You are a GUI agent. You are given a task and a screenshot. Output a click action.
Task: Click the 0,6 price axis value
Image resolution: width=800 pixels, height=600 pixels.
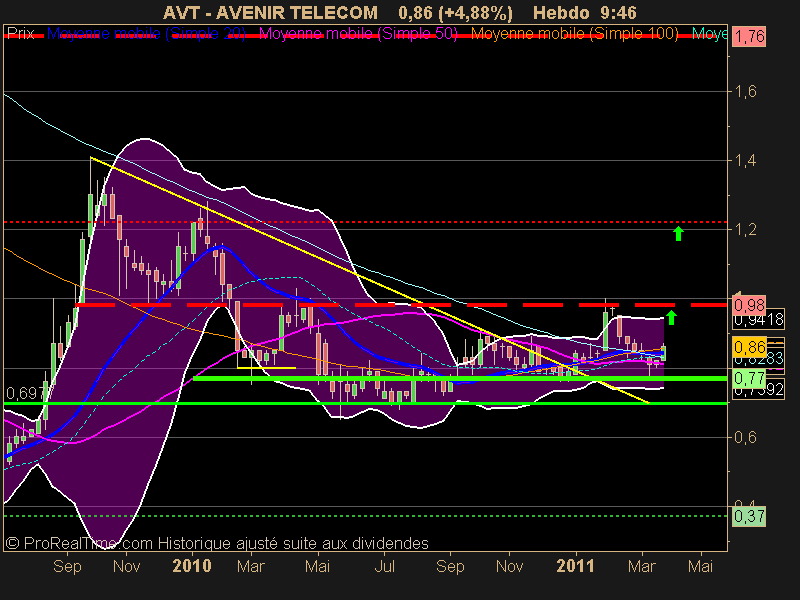tap(745, 437)
